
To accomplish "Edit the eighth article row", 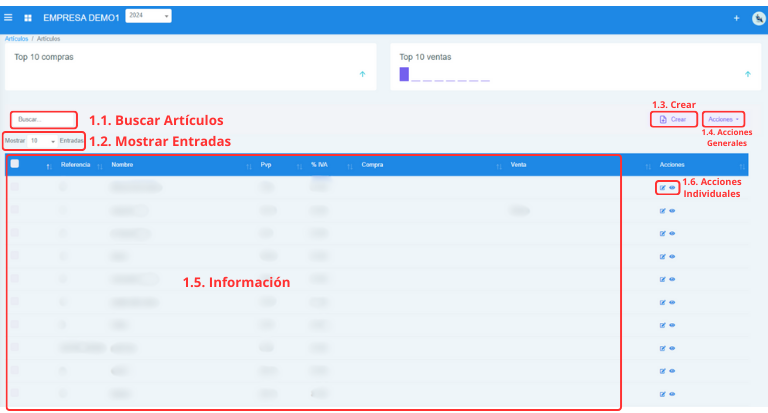I will (x=663, y=348).
